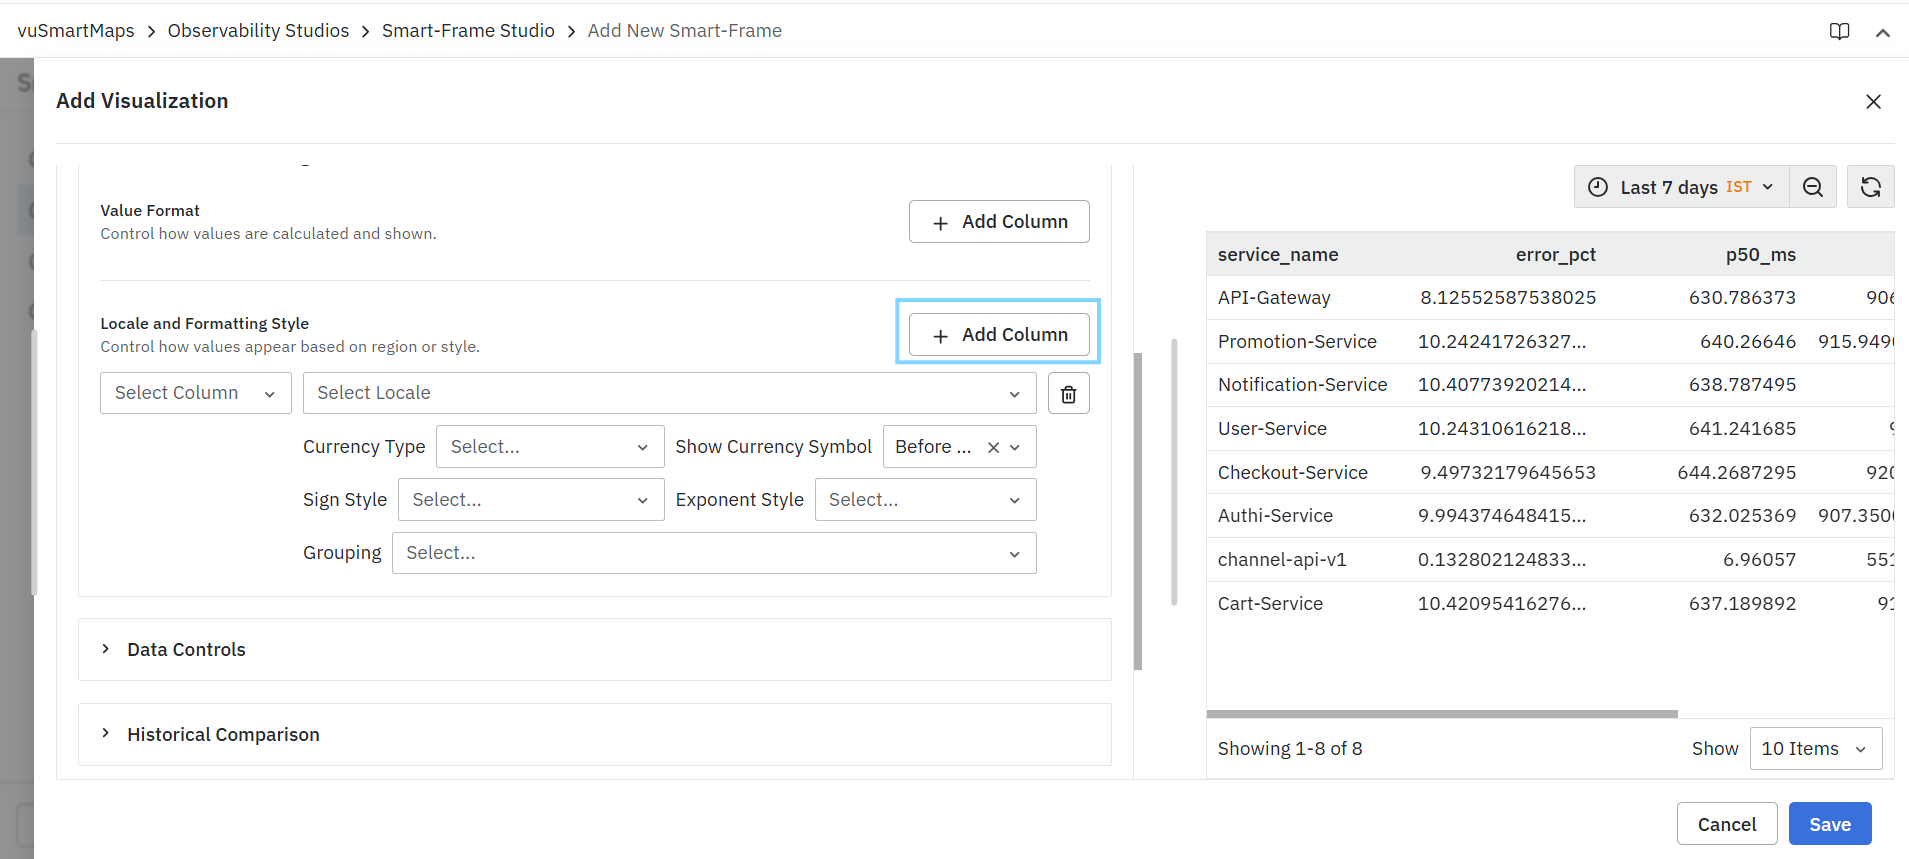Go to Observability Studios breadcrumb
This screenshot has height=859, width=1909.
258,31
